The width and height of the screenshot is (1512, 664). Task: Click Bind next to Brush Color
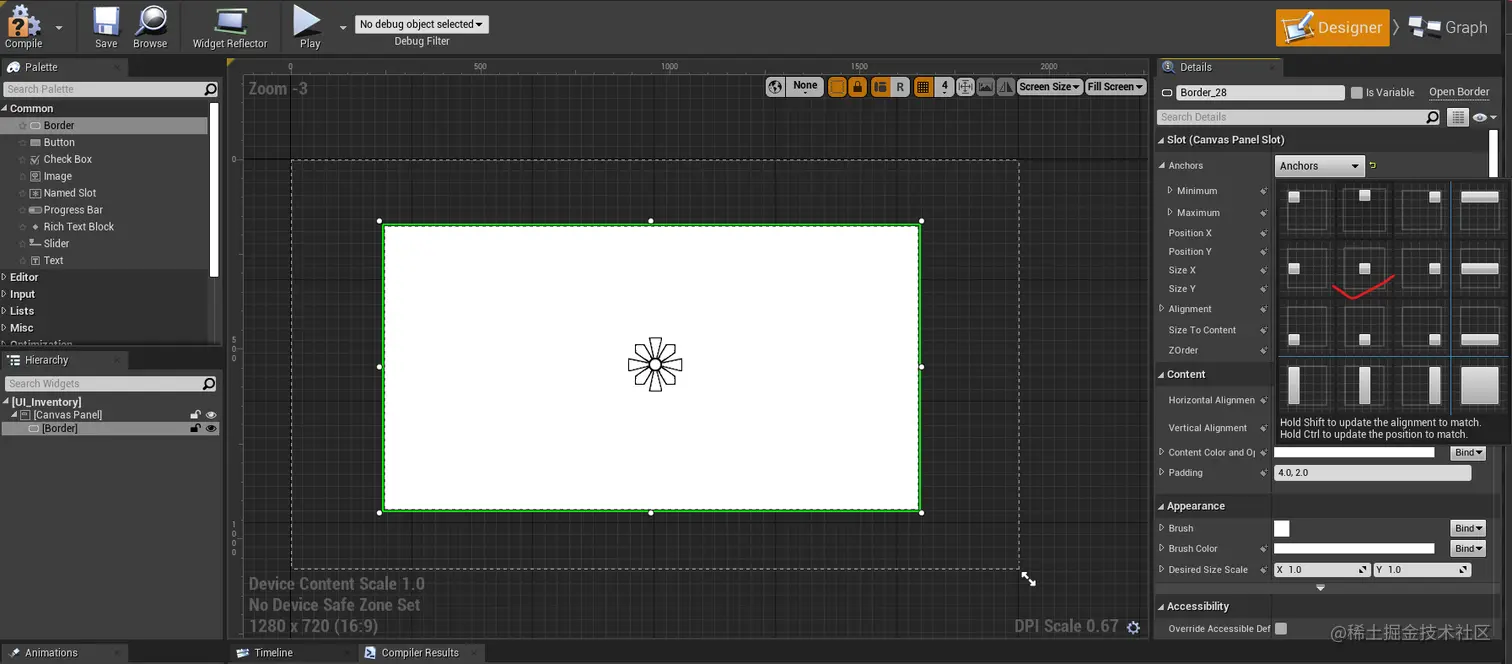[1467, 548]
